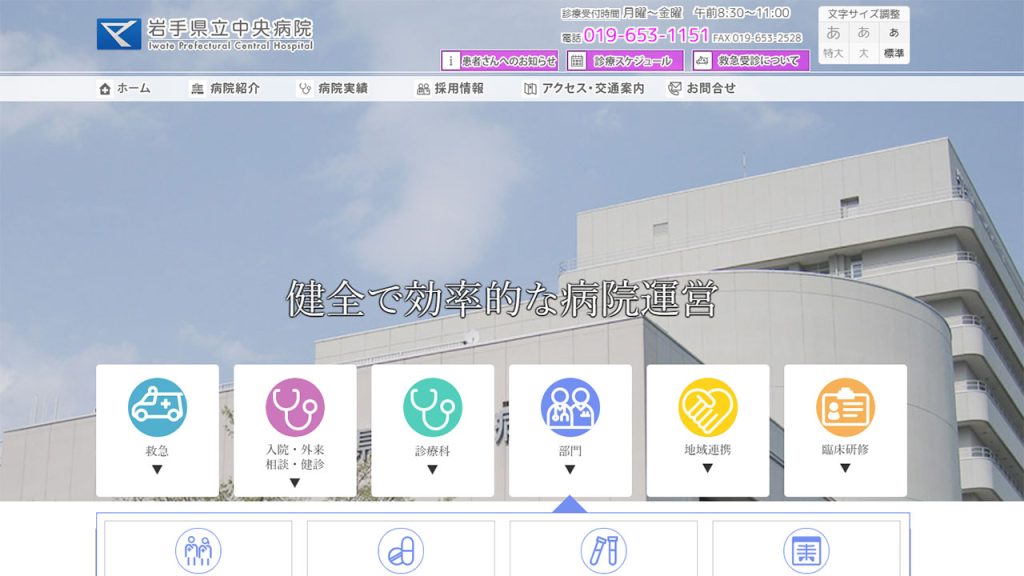The width and height of the screenshot is (1024, 576).
Task: Expand the arrow under 臨床研修
Action: tap(845, 468)
